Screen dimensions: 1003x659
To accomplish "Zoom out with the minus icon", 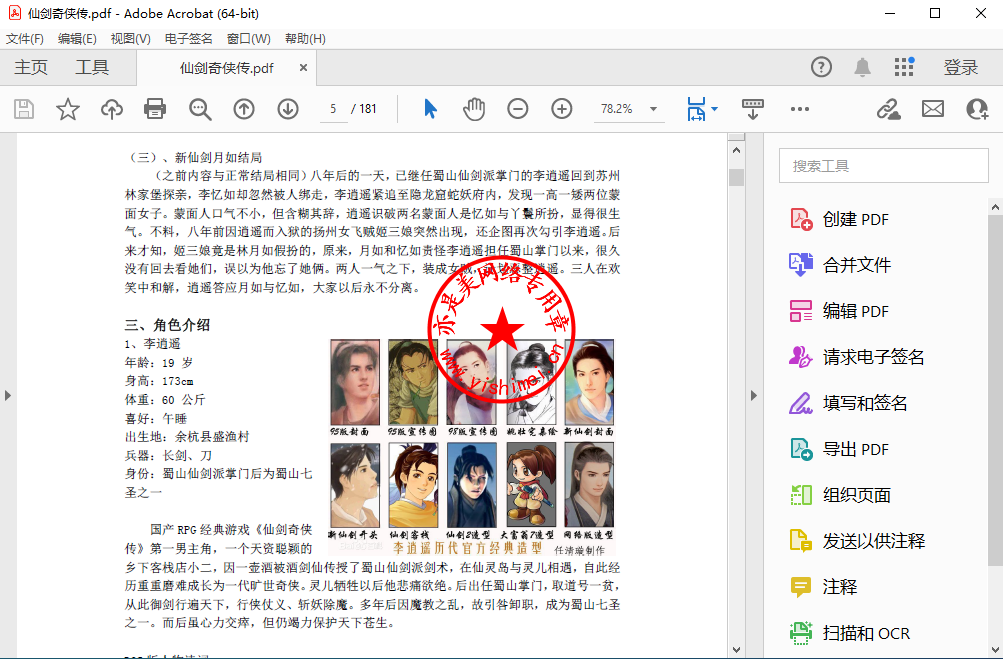I will pos(518,109).
